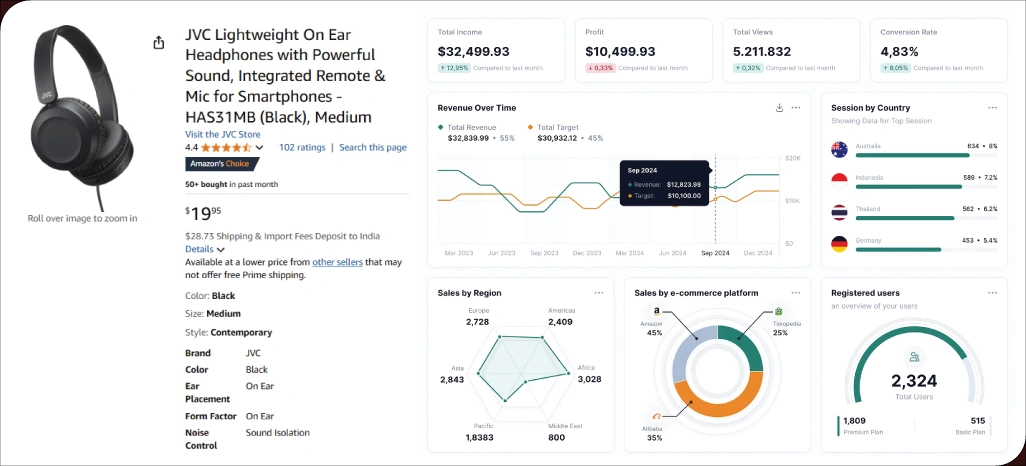1026x466 pixels.
Task: Download the Revenue Over Time chart
Action: tap(779, 108)
